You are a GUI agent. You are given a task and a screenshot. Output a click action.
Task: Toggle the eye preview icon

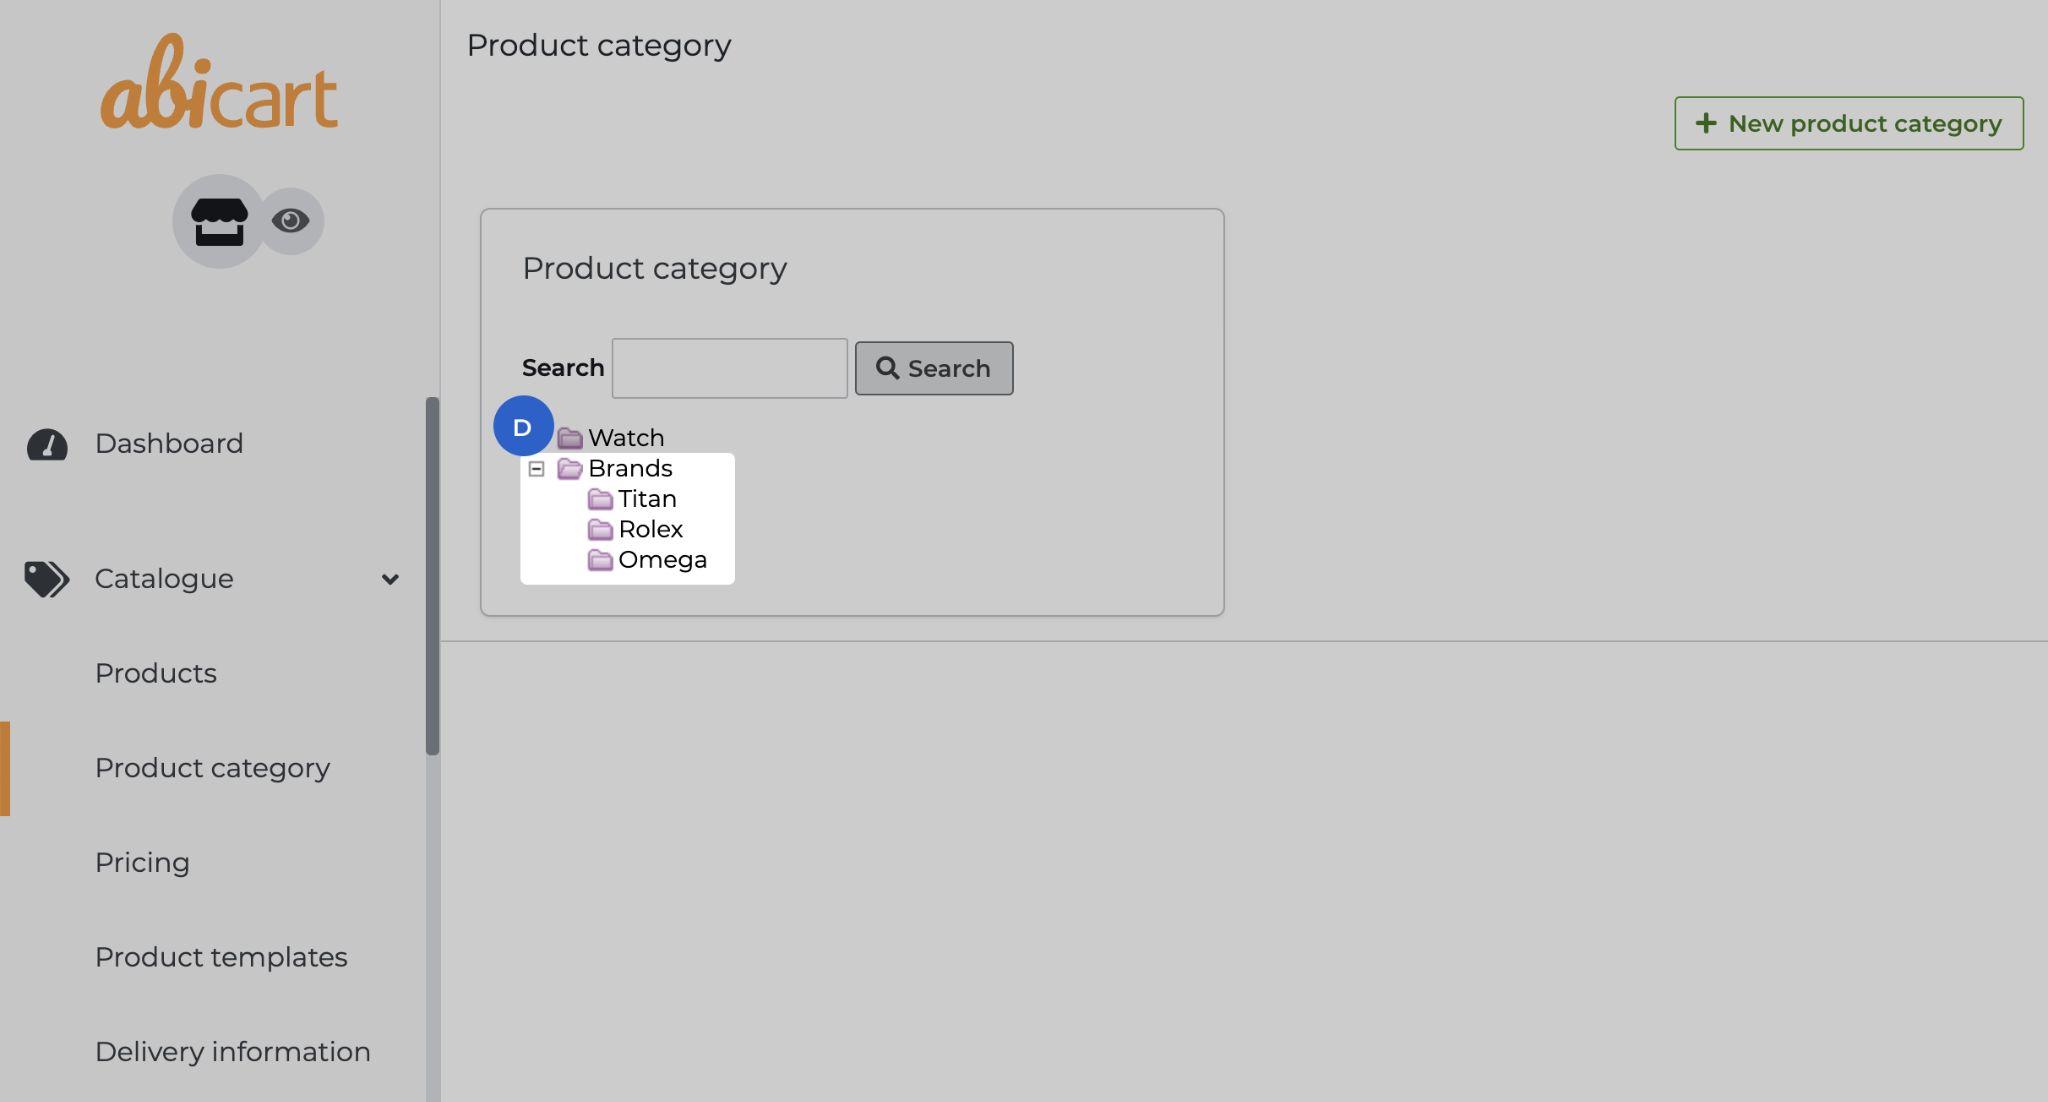click(x=291, y=221)
